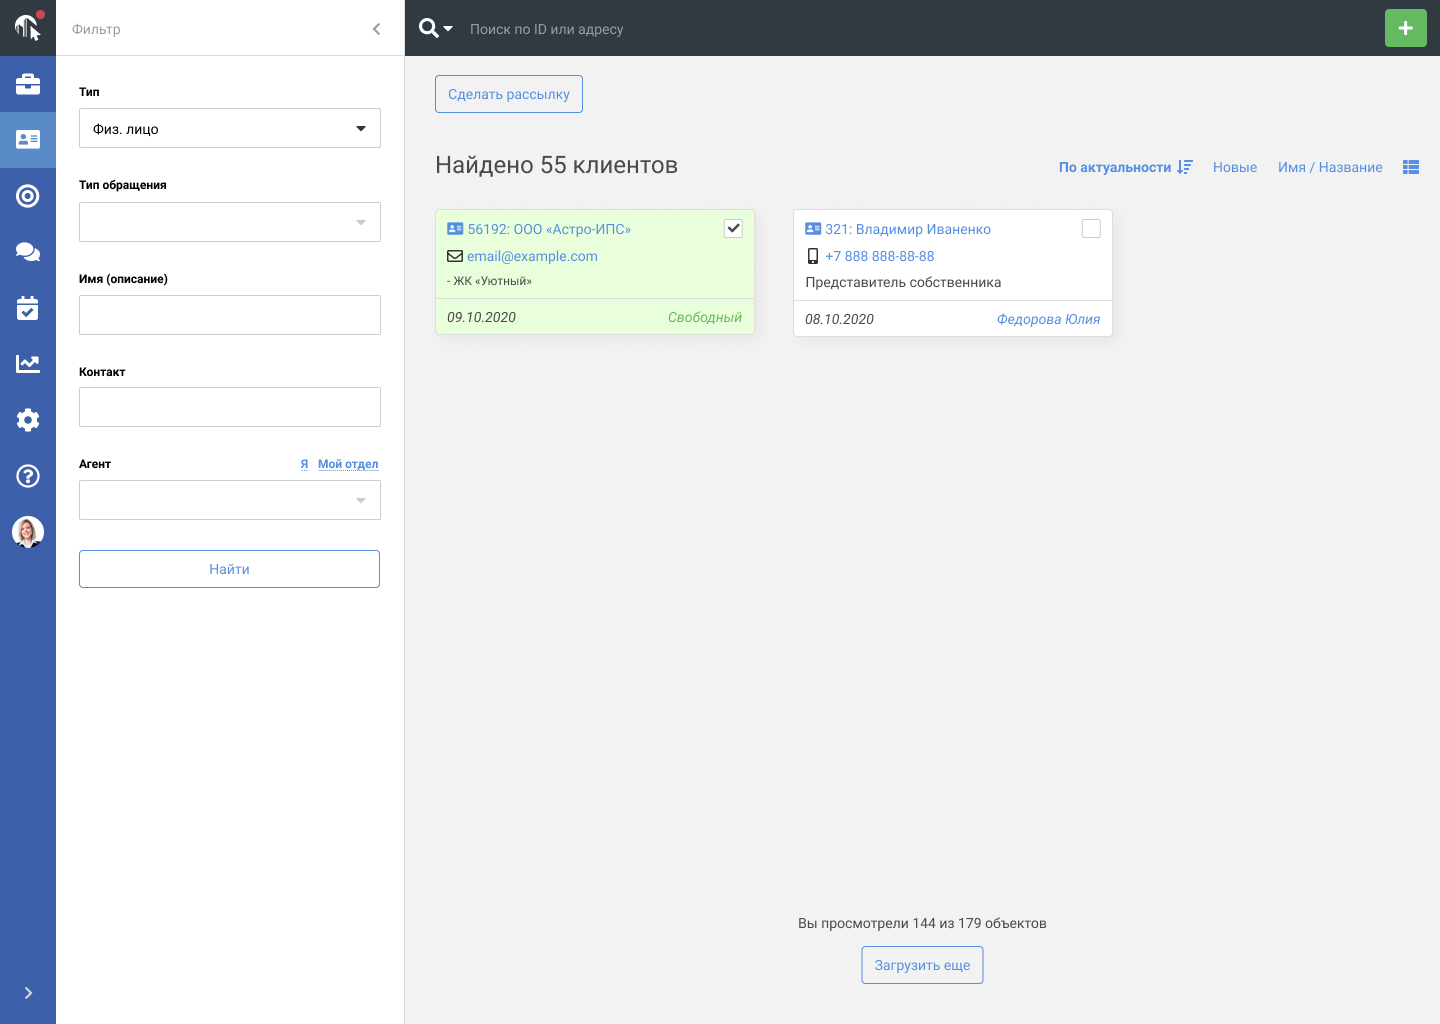Click date 09.10.2020 on first card
Viewport: 1440px width, 1024px height.
pos(482,317)
